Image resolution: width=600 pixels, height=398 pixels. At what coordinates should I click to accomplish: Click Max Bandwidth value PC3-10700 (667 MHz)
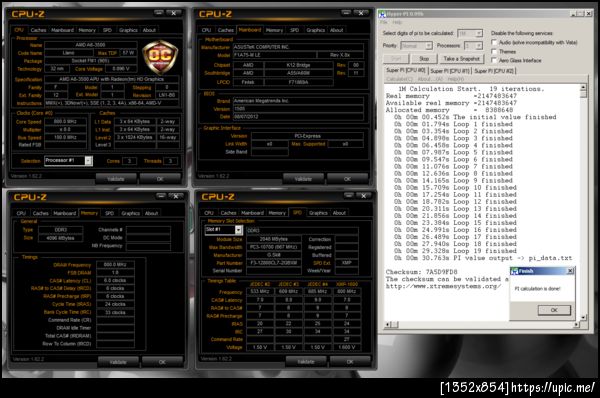tap(274, 247)
